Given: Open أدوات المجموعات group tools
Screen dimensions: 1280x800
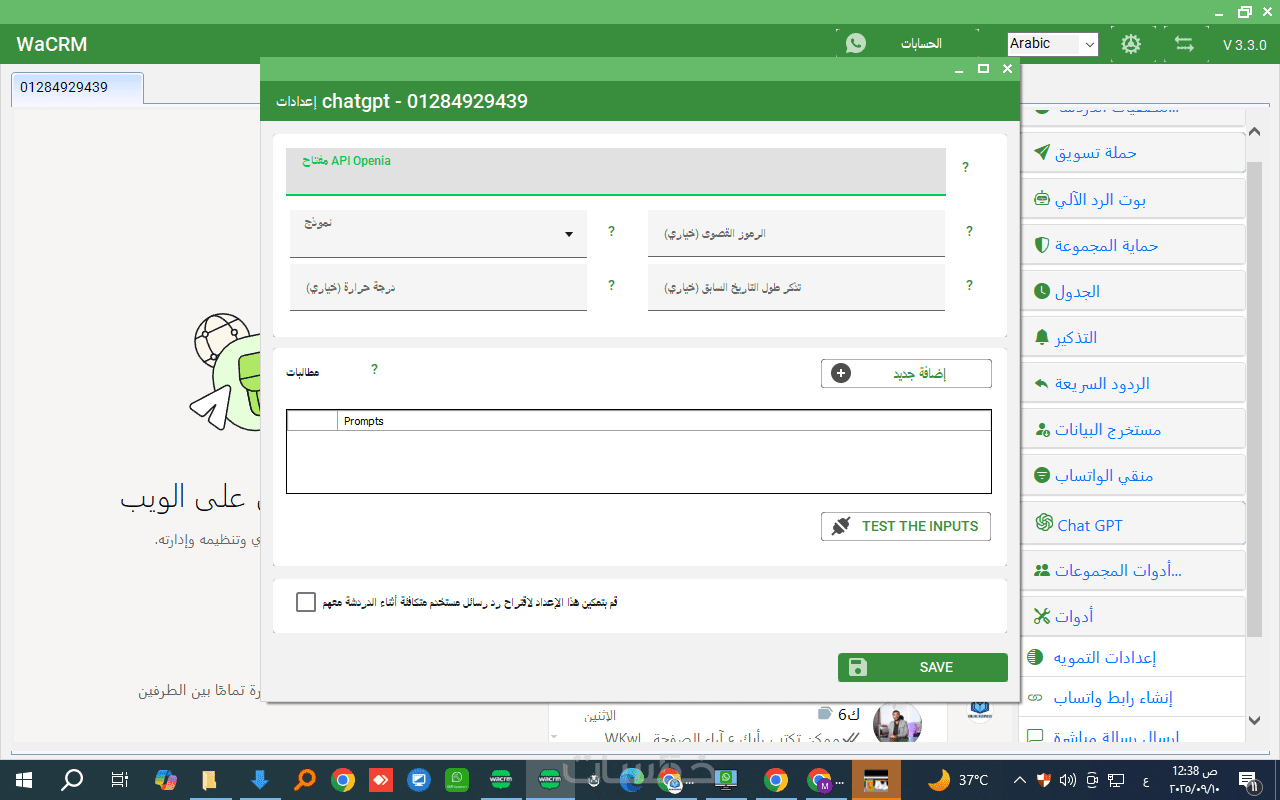Looking at the screenshot, I should (x=1133, y=570).
